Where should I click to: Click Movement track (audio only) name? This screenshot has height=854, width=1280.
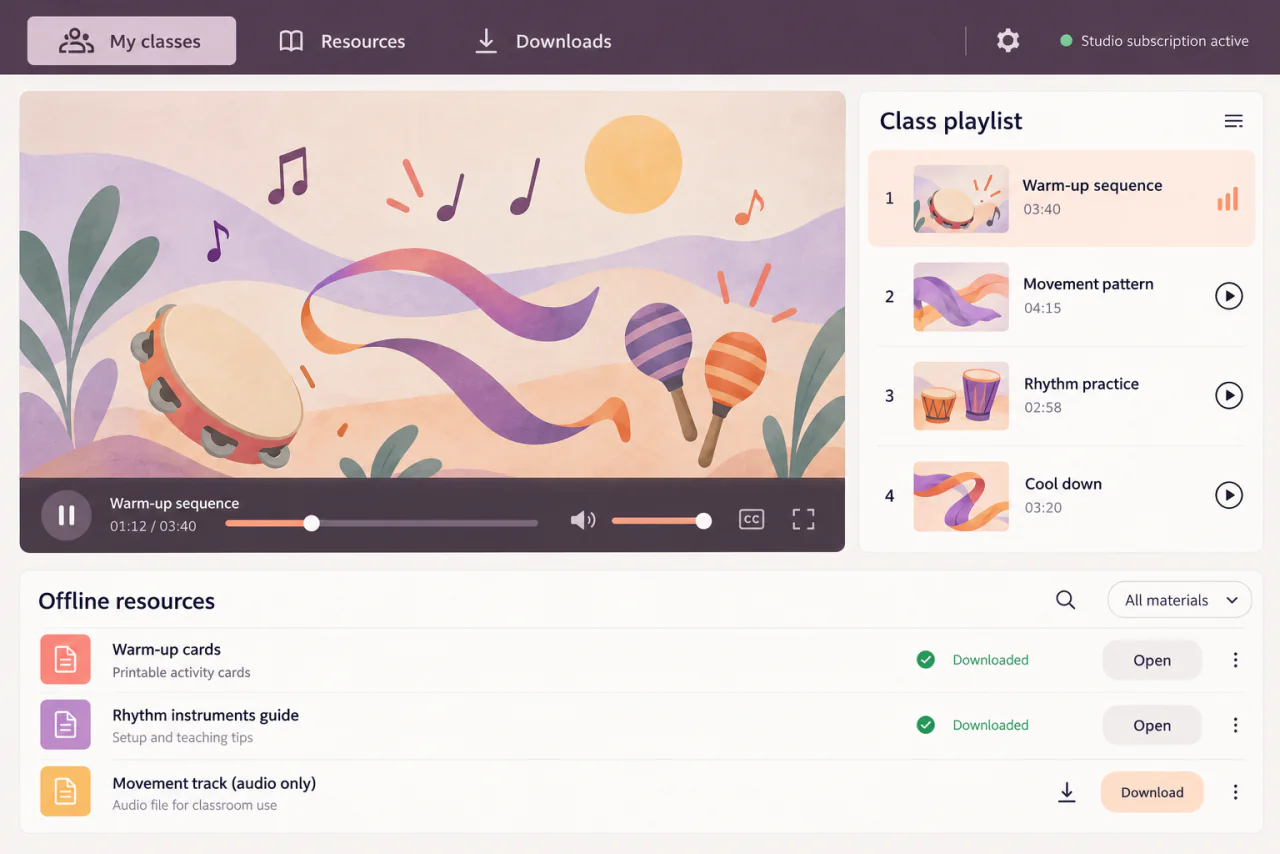pyautogui.click(x=214, y=783)
